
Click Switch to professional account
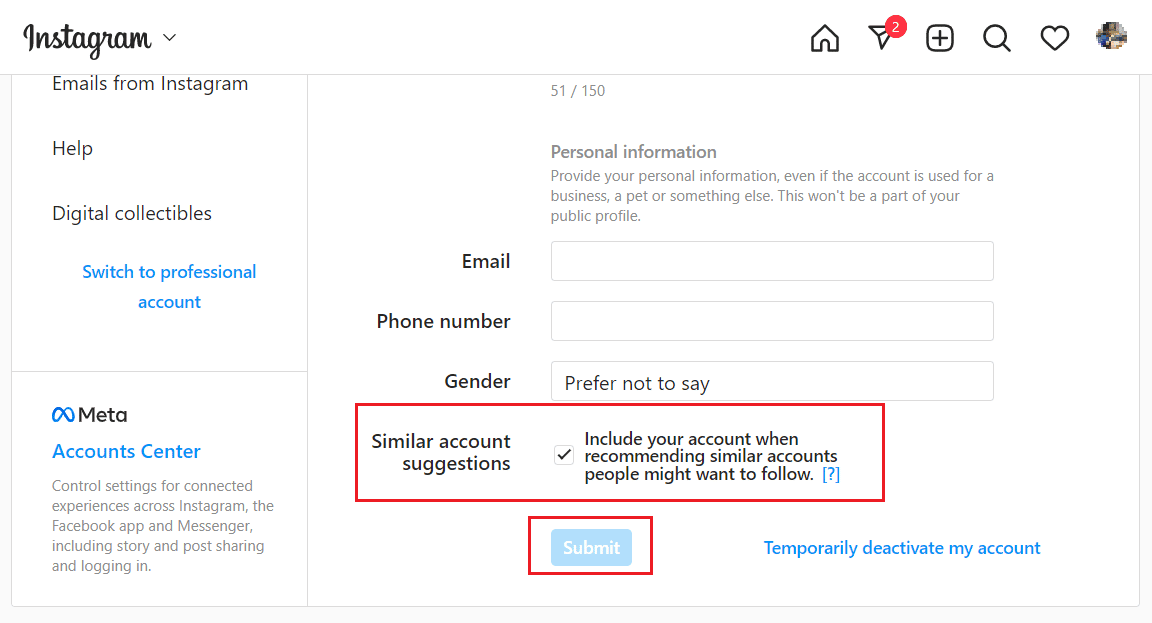pos(169,286)
